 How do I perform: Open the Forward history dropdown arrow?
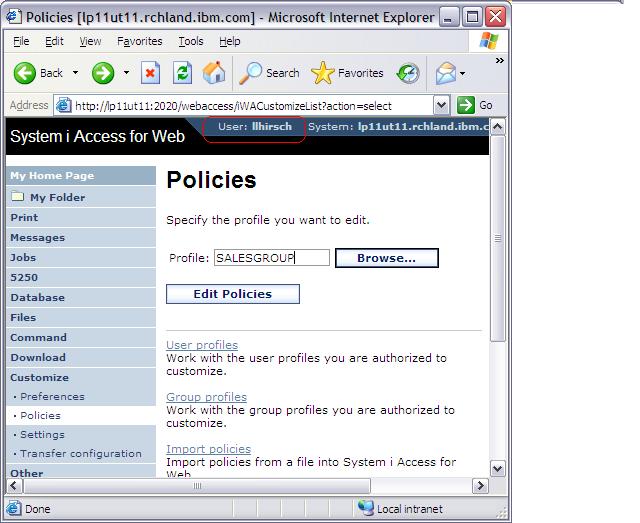pyautogui.click(x=127, y=73)
